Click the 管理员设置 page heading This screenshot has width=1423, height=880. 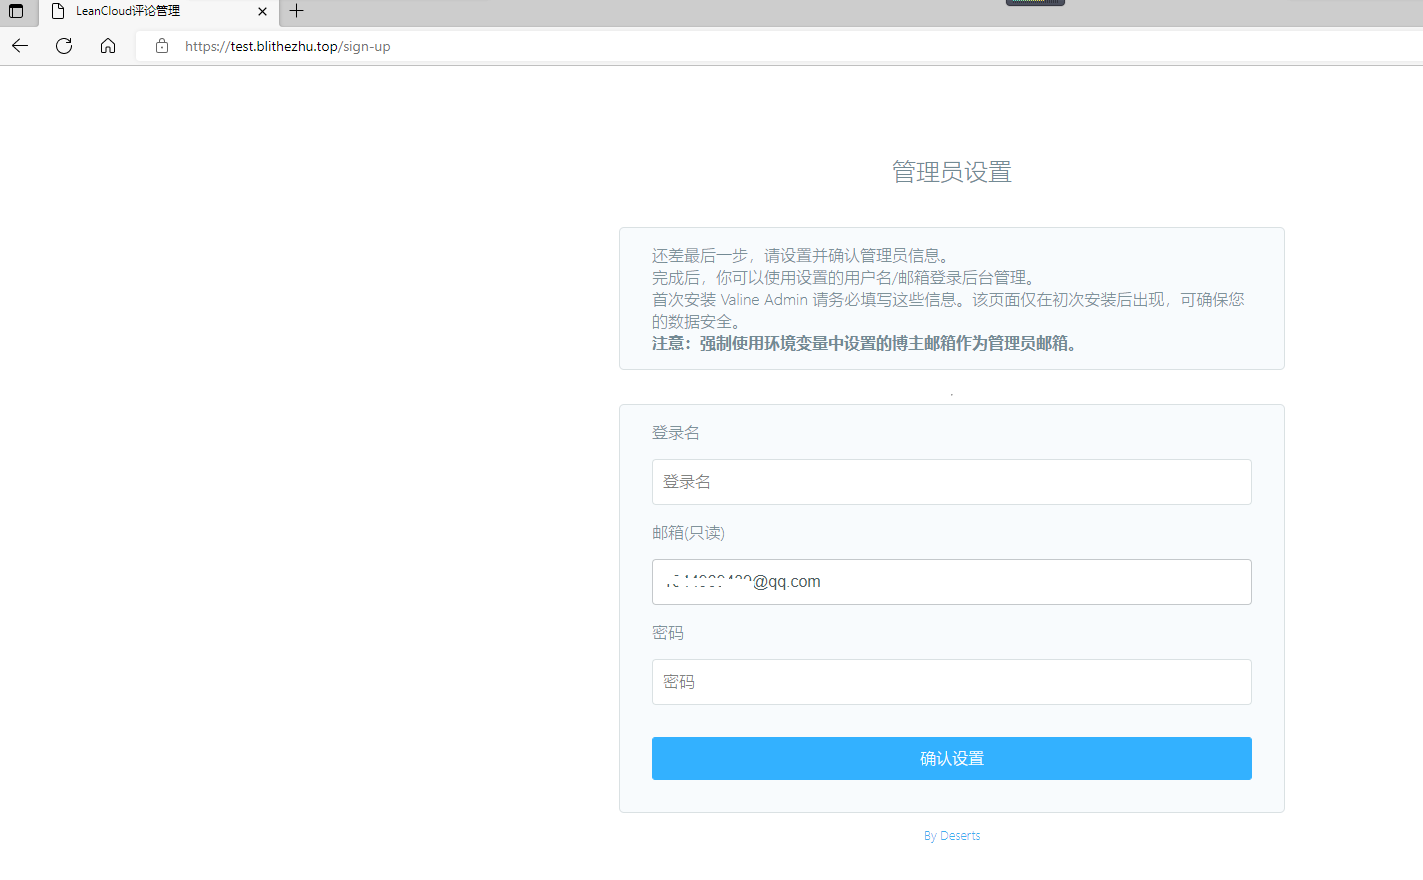(x=951, y=172)
